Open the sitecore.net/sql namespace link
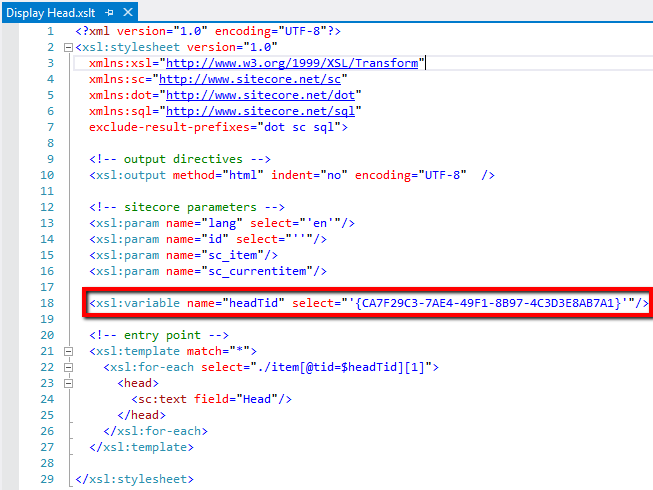 [260, 111]
